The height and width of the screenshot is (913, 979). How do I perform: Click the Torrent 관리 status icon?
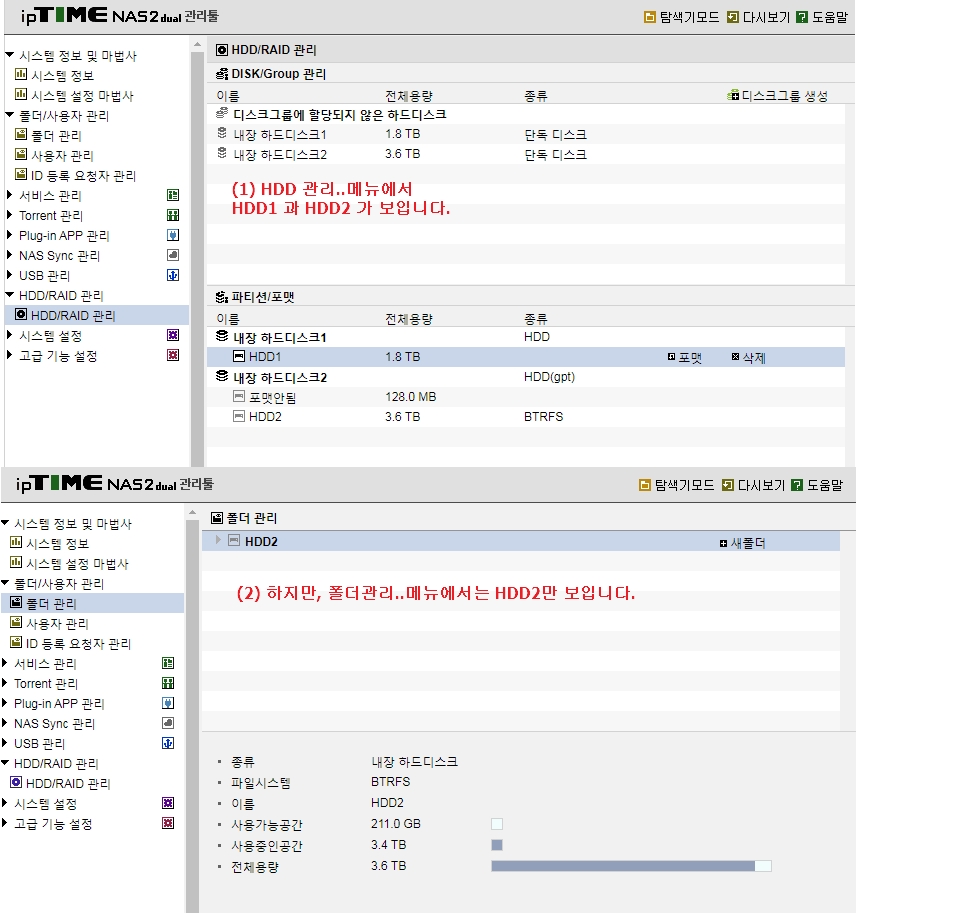point(173,215)
